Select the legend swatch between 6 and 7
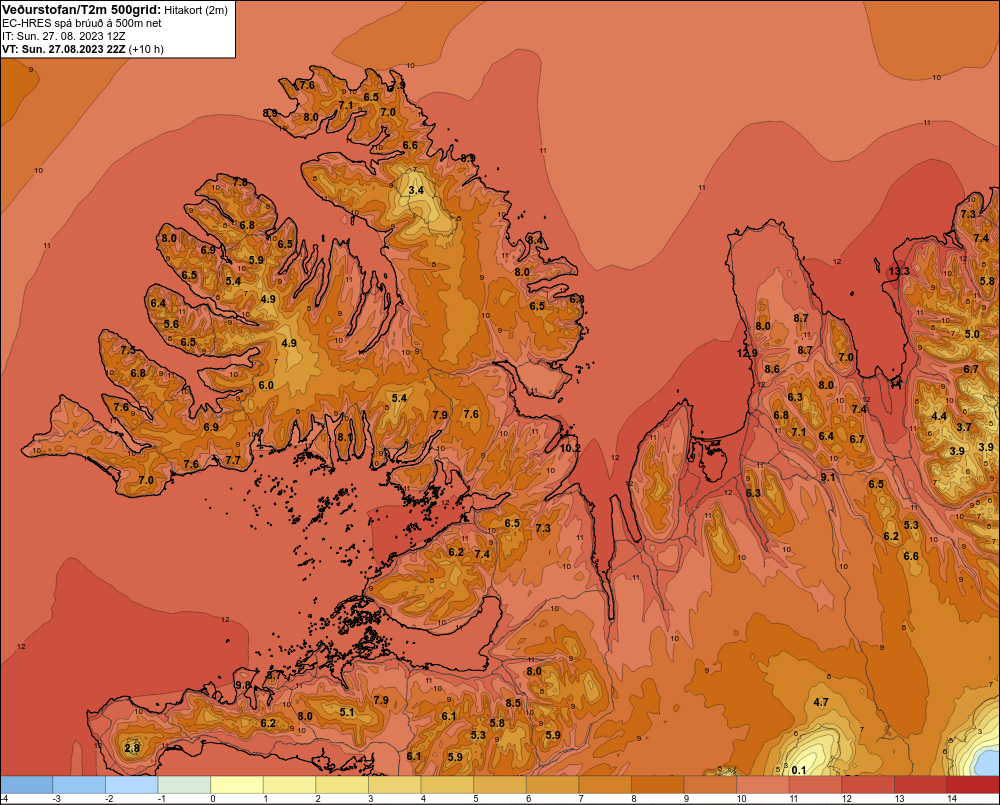Image resolution: width=1000 pixels, height=805 pixels. (x=553, y=785)
